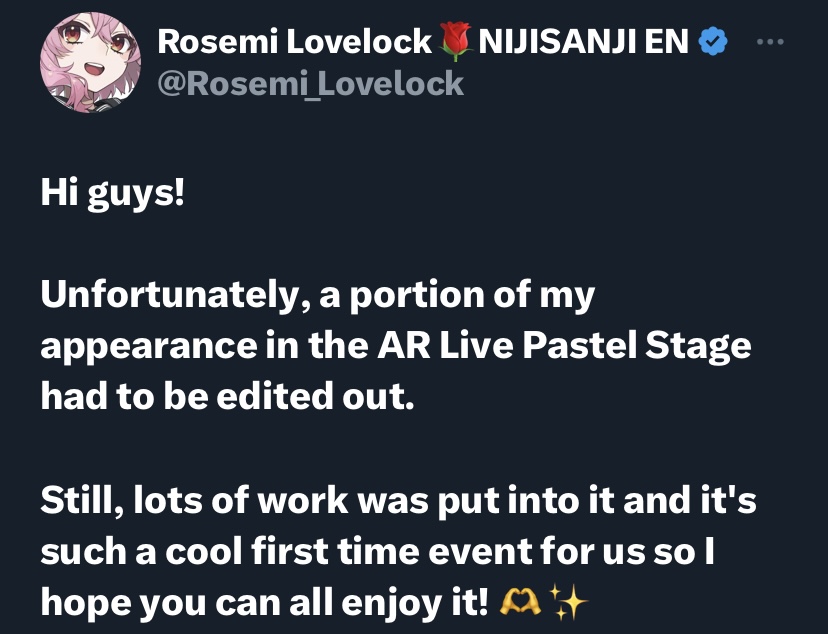Click the rose emoji in display name

point(455,42)
